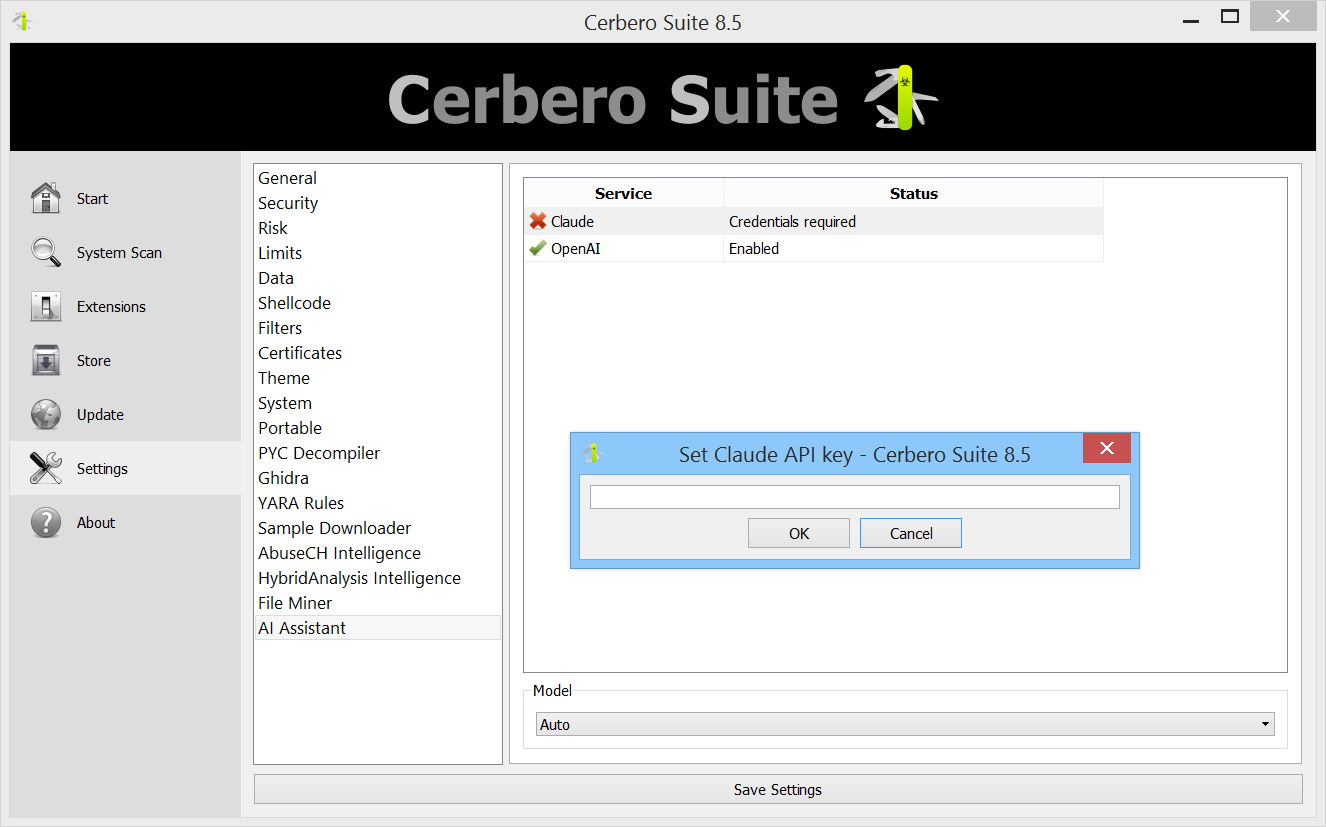The image size is (1326, 827).
Task: Open System Scan magnifier icon
Action: (46, 252)
